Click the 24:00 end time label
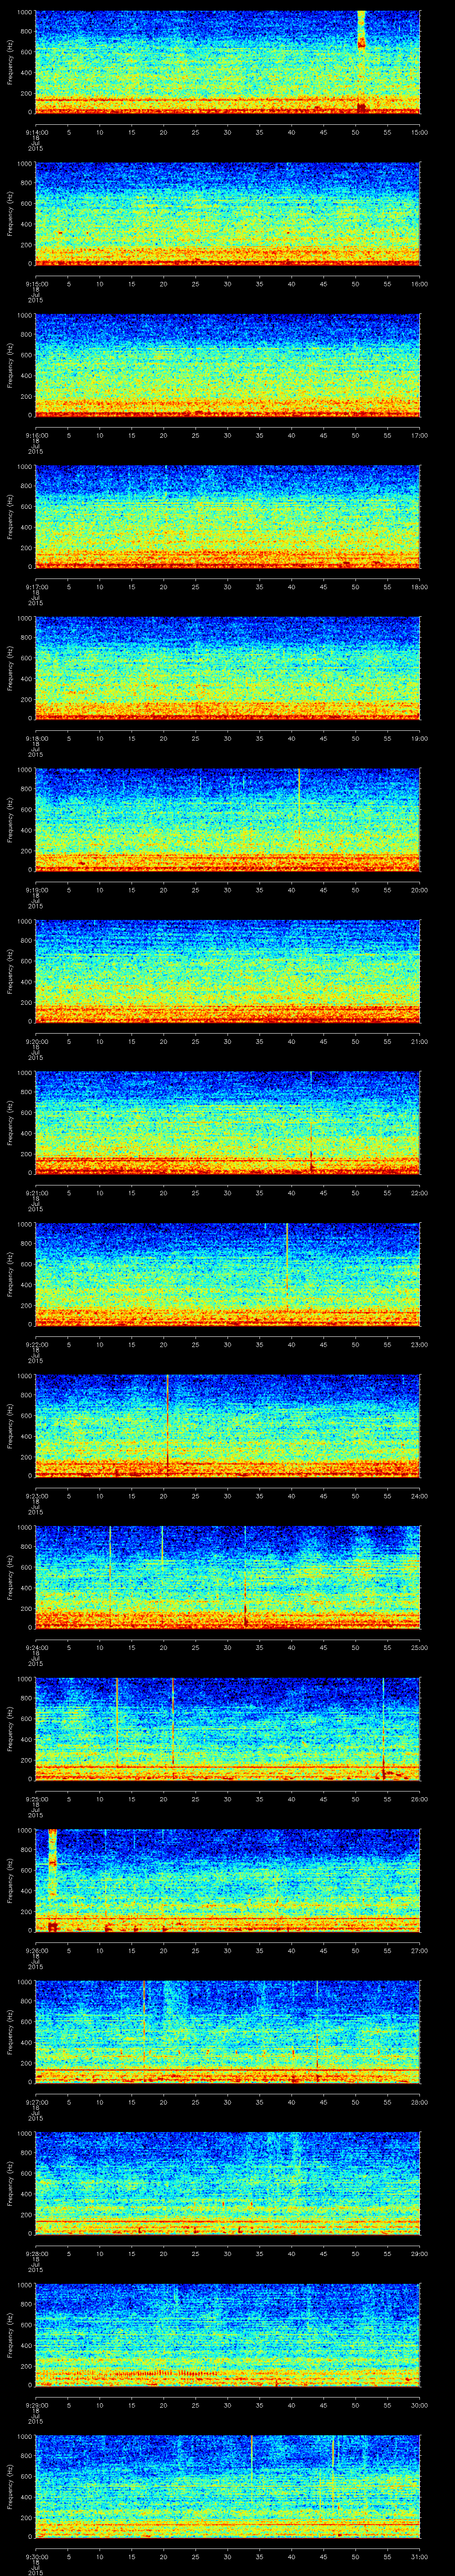Viewport: 455px width, 2576px height. [x=420, y=1495]
